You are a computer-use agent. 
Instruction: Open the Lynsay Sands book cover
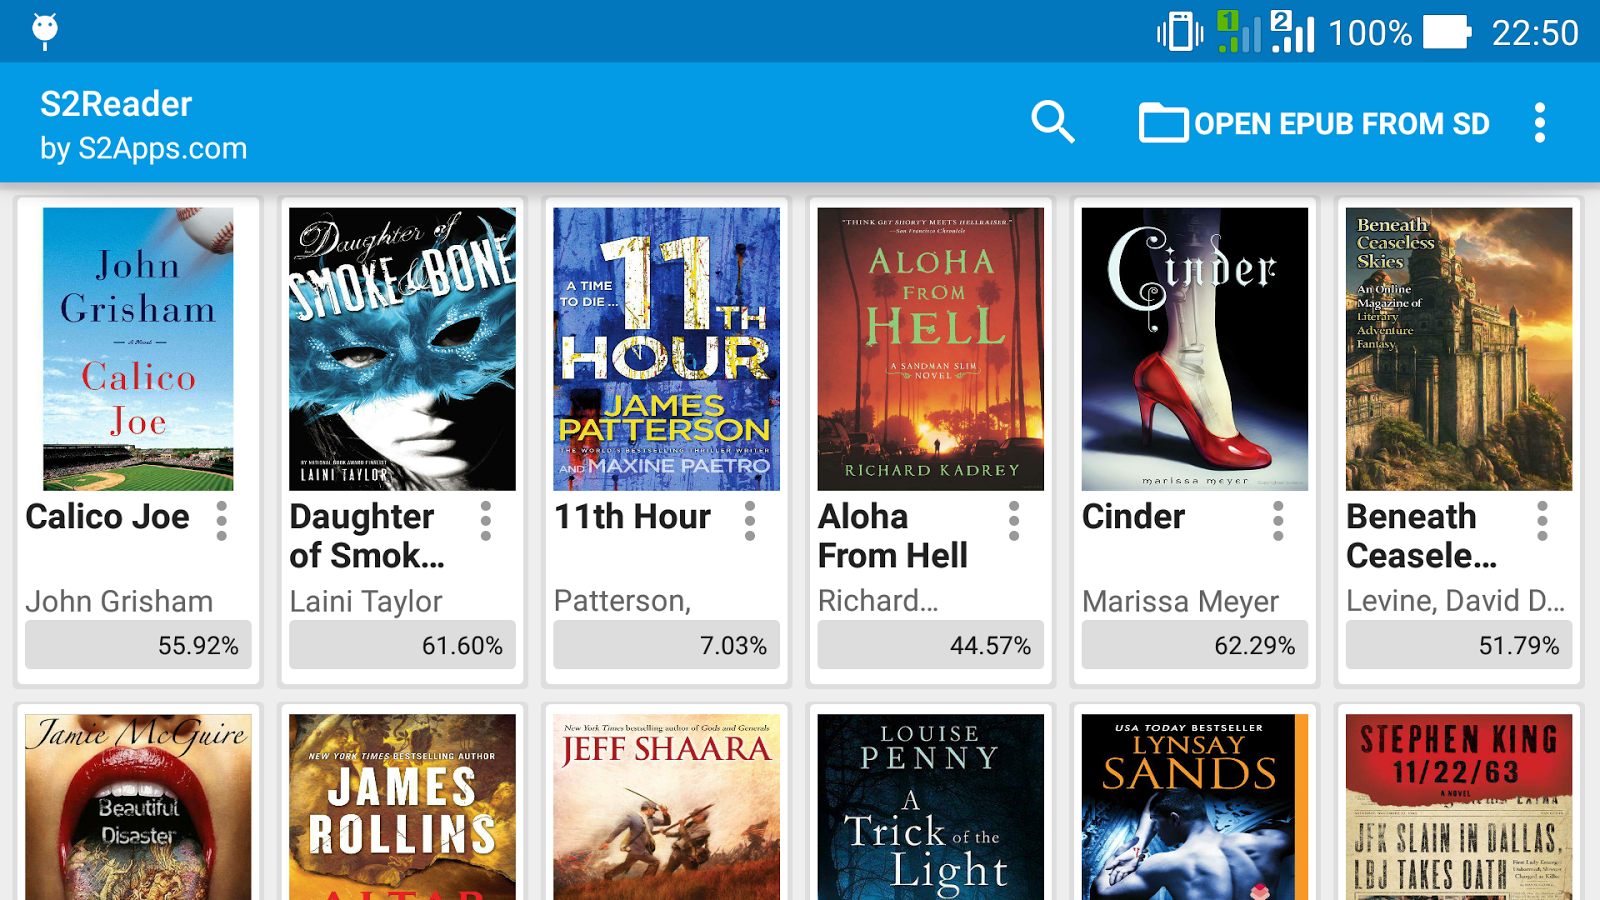pyautogui.click(x=1194, y=807)
